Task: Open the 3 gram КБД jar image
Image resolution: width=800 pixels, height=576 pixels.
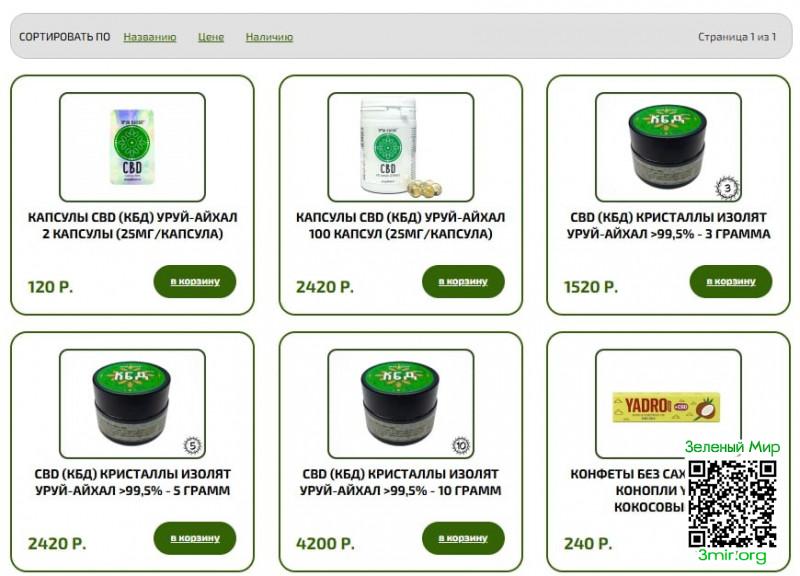Action: [668, 147]
